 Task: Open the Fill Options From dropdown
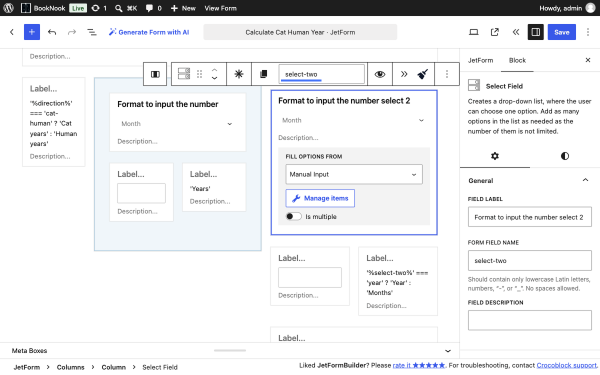click(x=354, y=174)
